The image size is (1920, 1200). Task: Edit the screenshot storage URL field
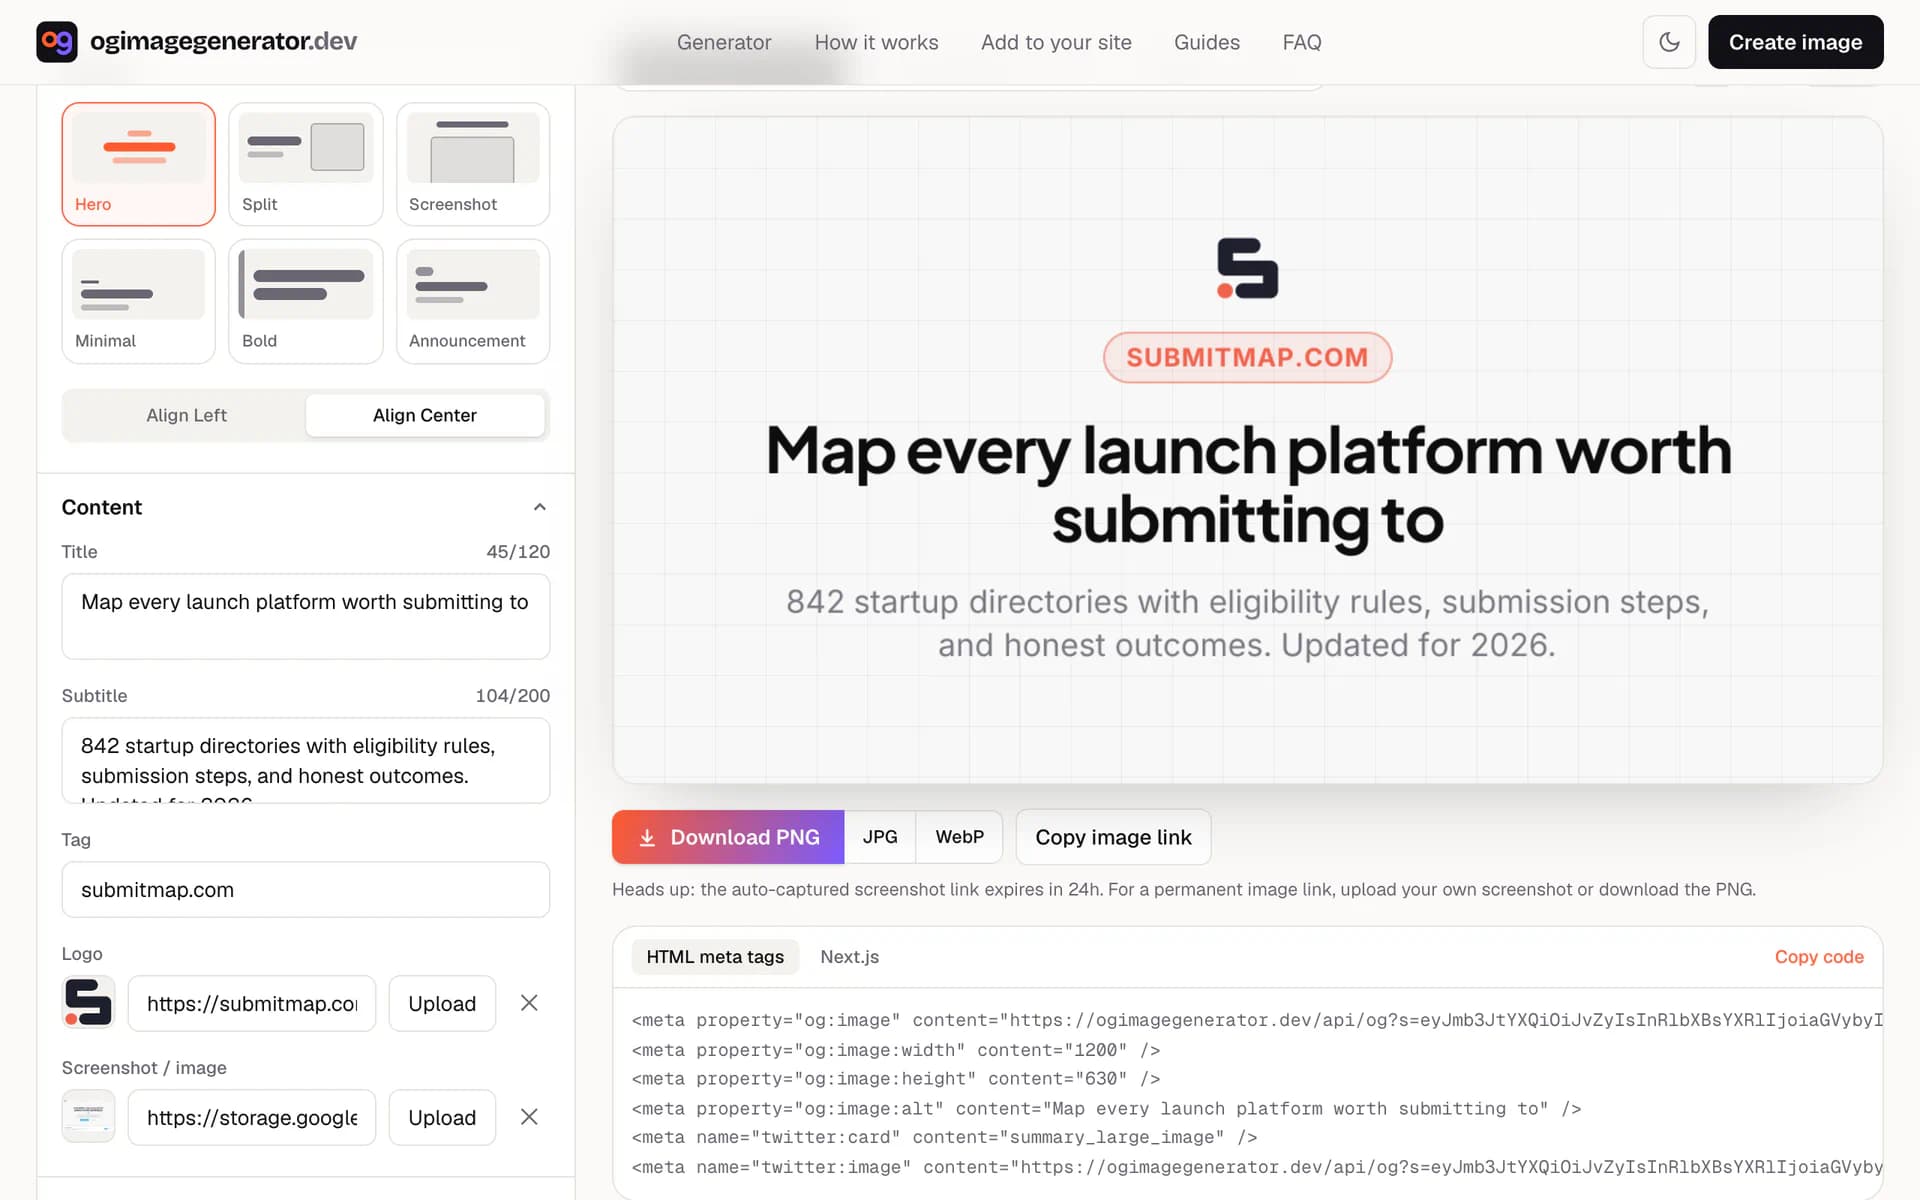[252, 1117]
